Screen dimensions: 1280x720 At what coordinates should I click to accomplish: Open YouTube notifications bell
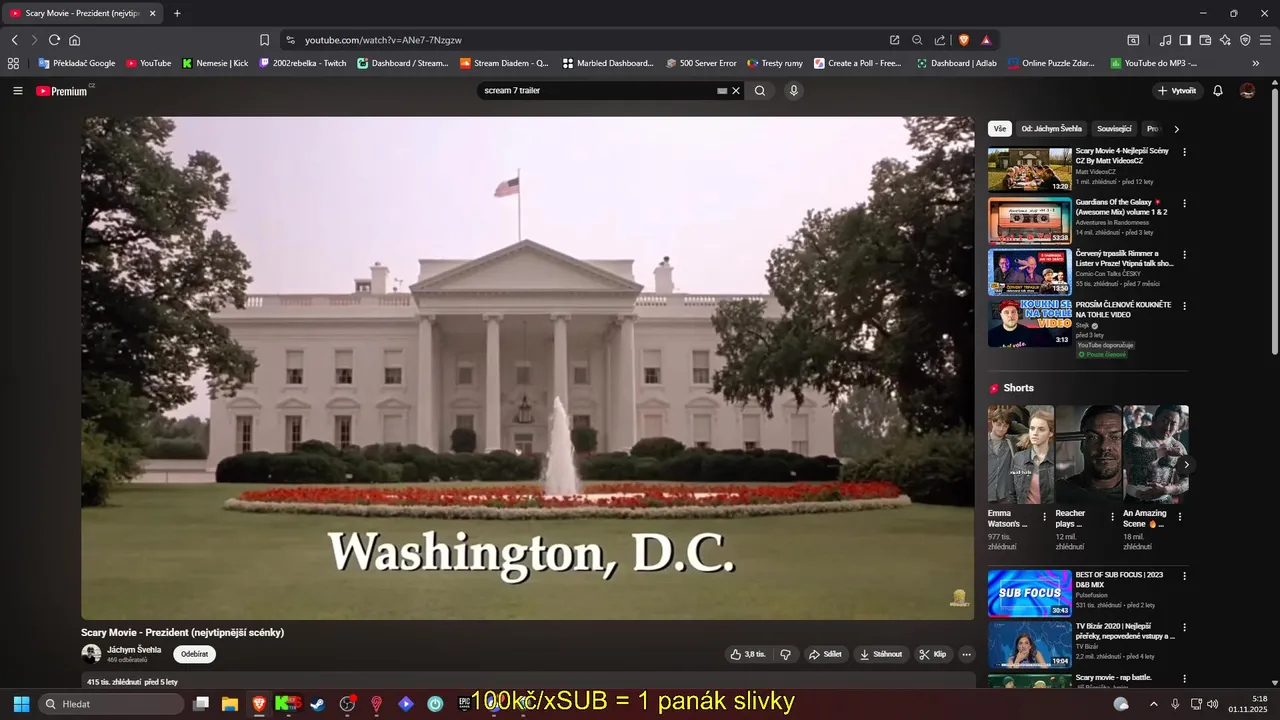pyautogui.click(x=1218, y=91)
